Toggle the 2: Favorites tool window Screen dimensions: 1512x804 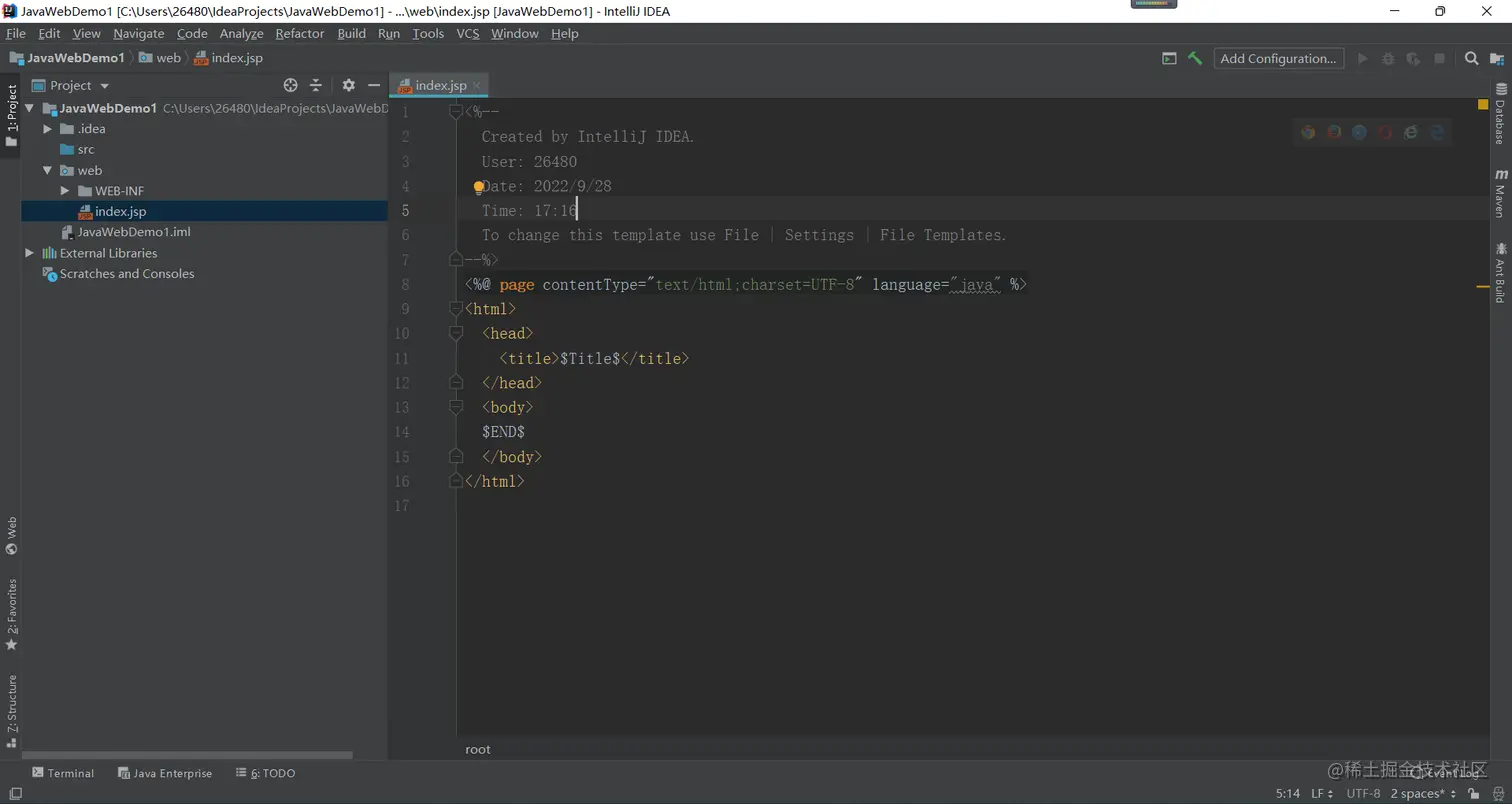click(x=11, y=614)
